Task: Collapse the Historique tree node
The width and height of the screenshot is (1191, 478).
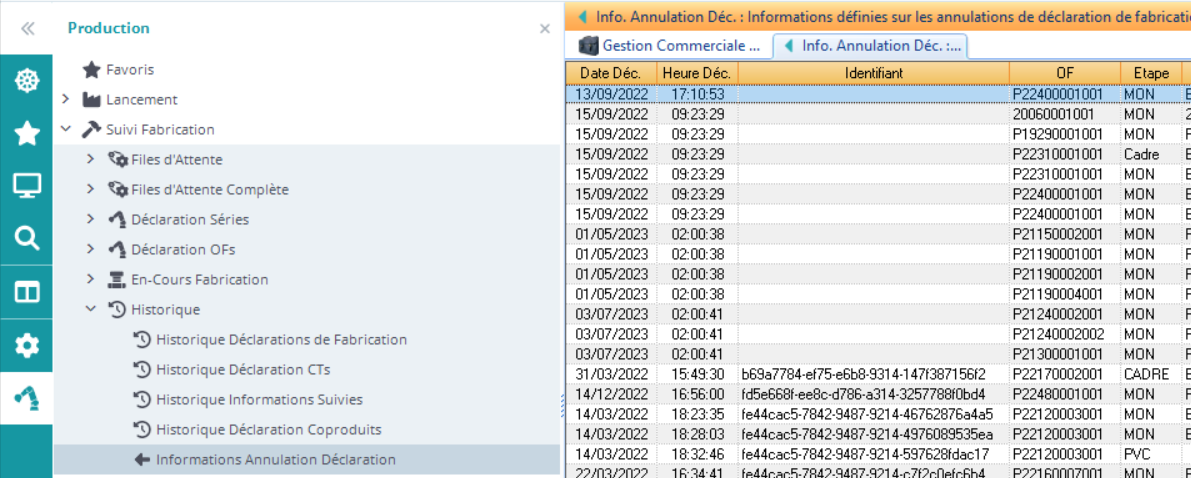Action: coord(91,310)
